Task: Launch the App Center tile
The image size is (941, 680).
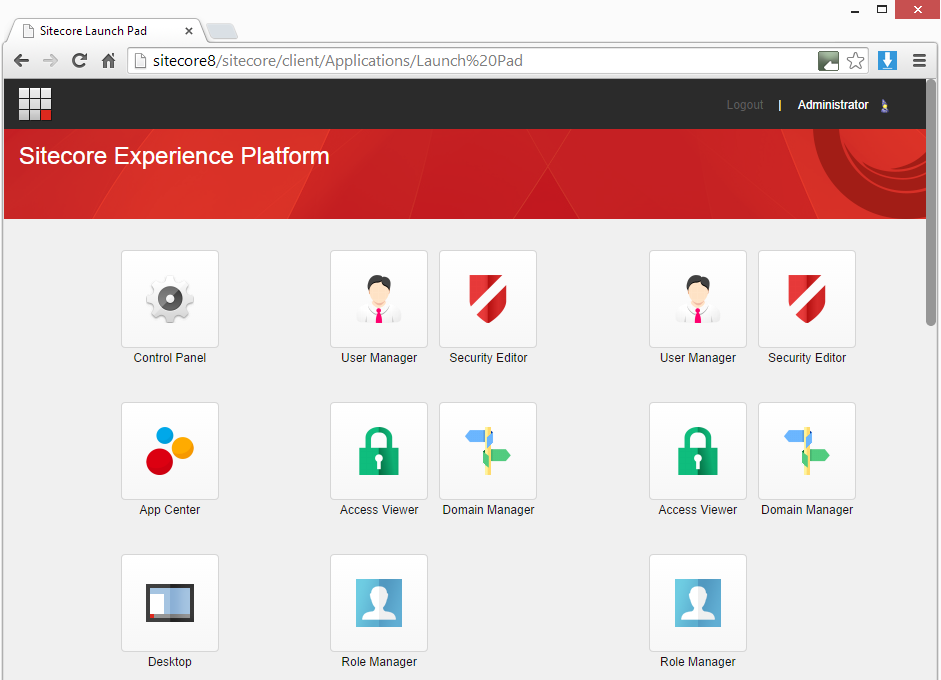Action: click(170, 451)
